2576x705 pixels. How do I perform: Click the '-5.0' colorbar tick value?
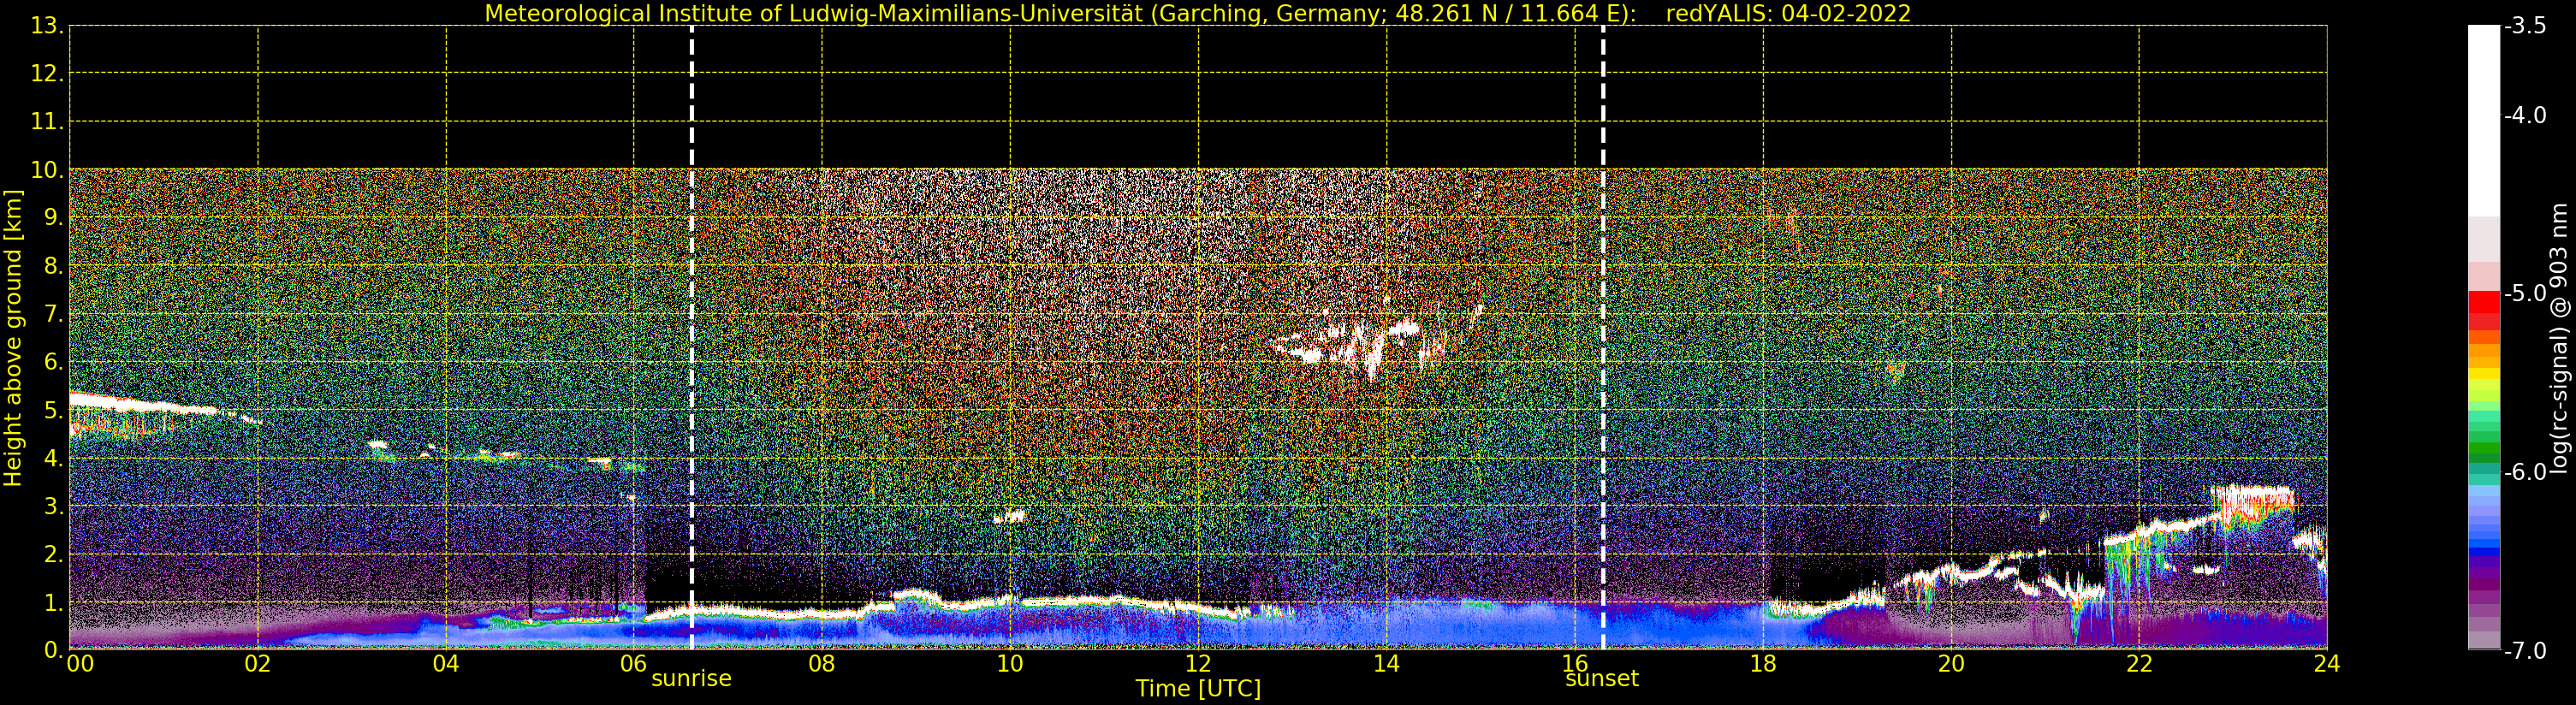click(x=2525, y=294)
